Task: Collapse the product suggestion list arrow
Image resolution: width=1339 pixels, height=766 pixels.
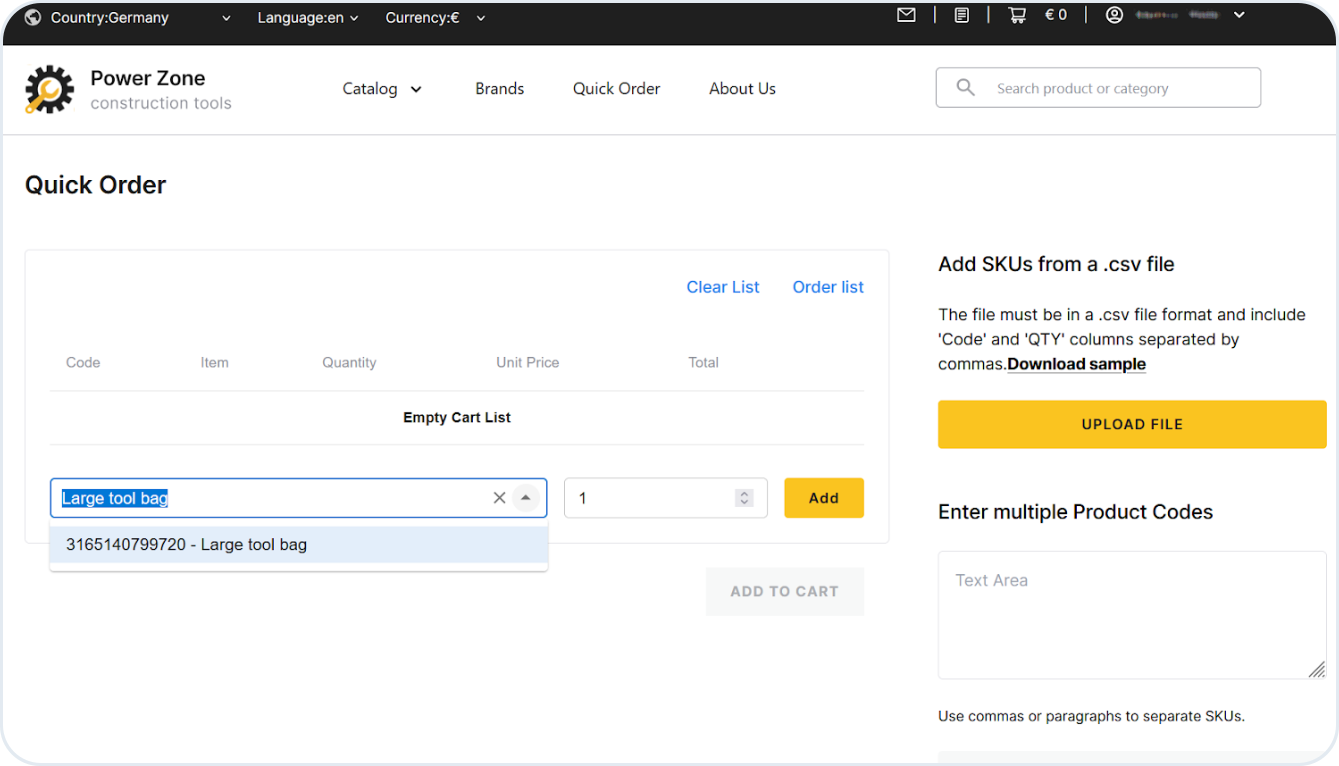Action: coord(526,498)
